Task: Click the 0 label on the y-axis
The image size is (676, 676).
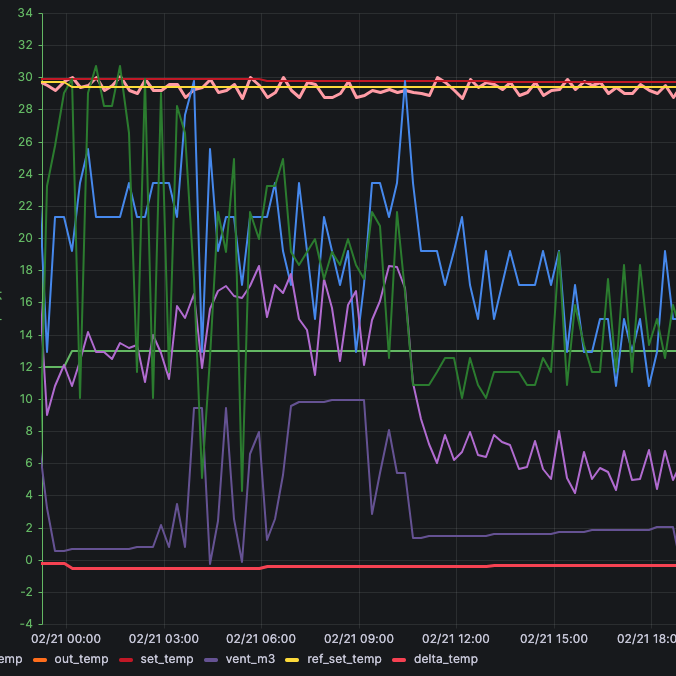Action: pos(29,560)
